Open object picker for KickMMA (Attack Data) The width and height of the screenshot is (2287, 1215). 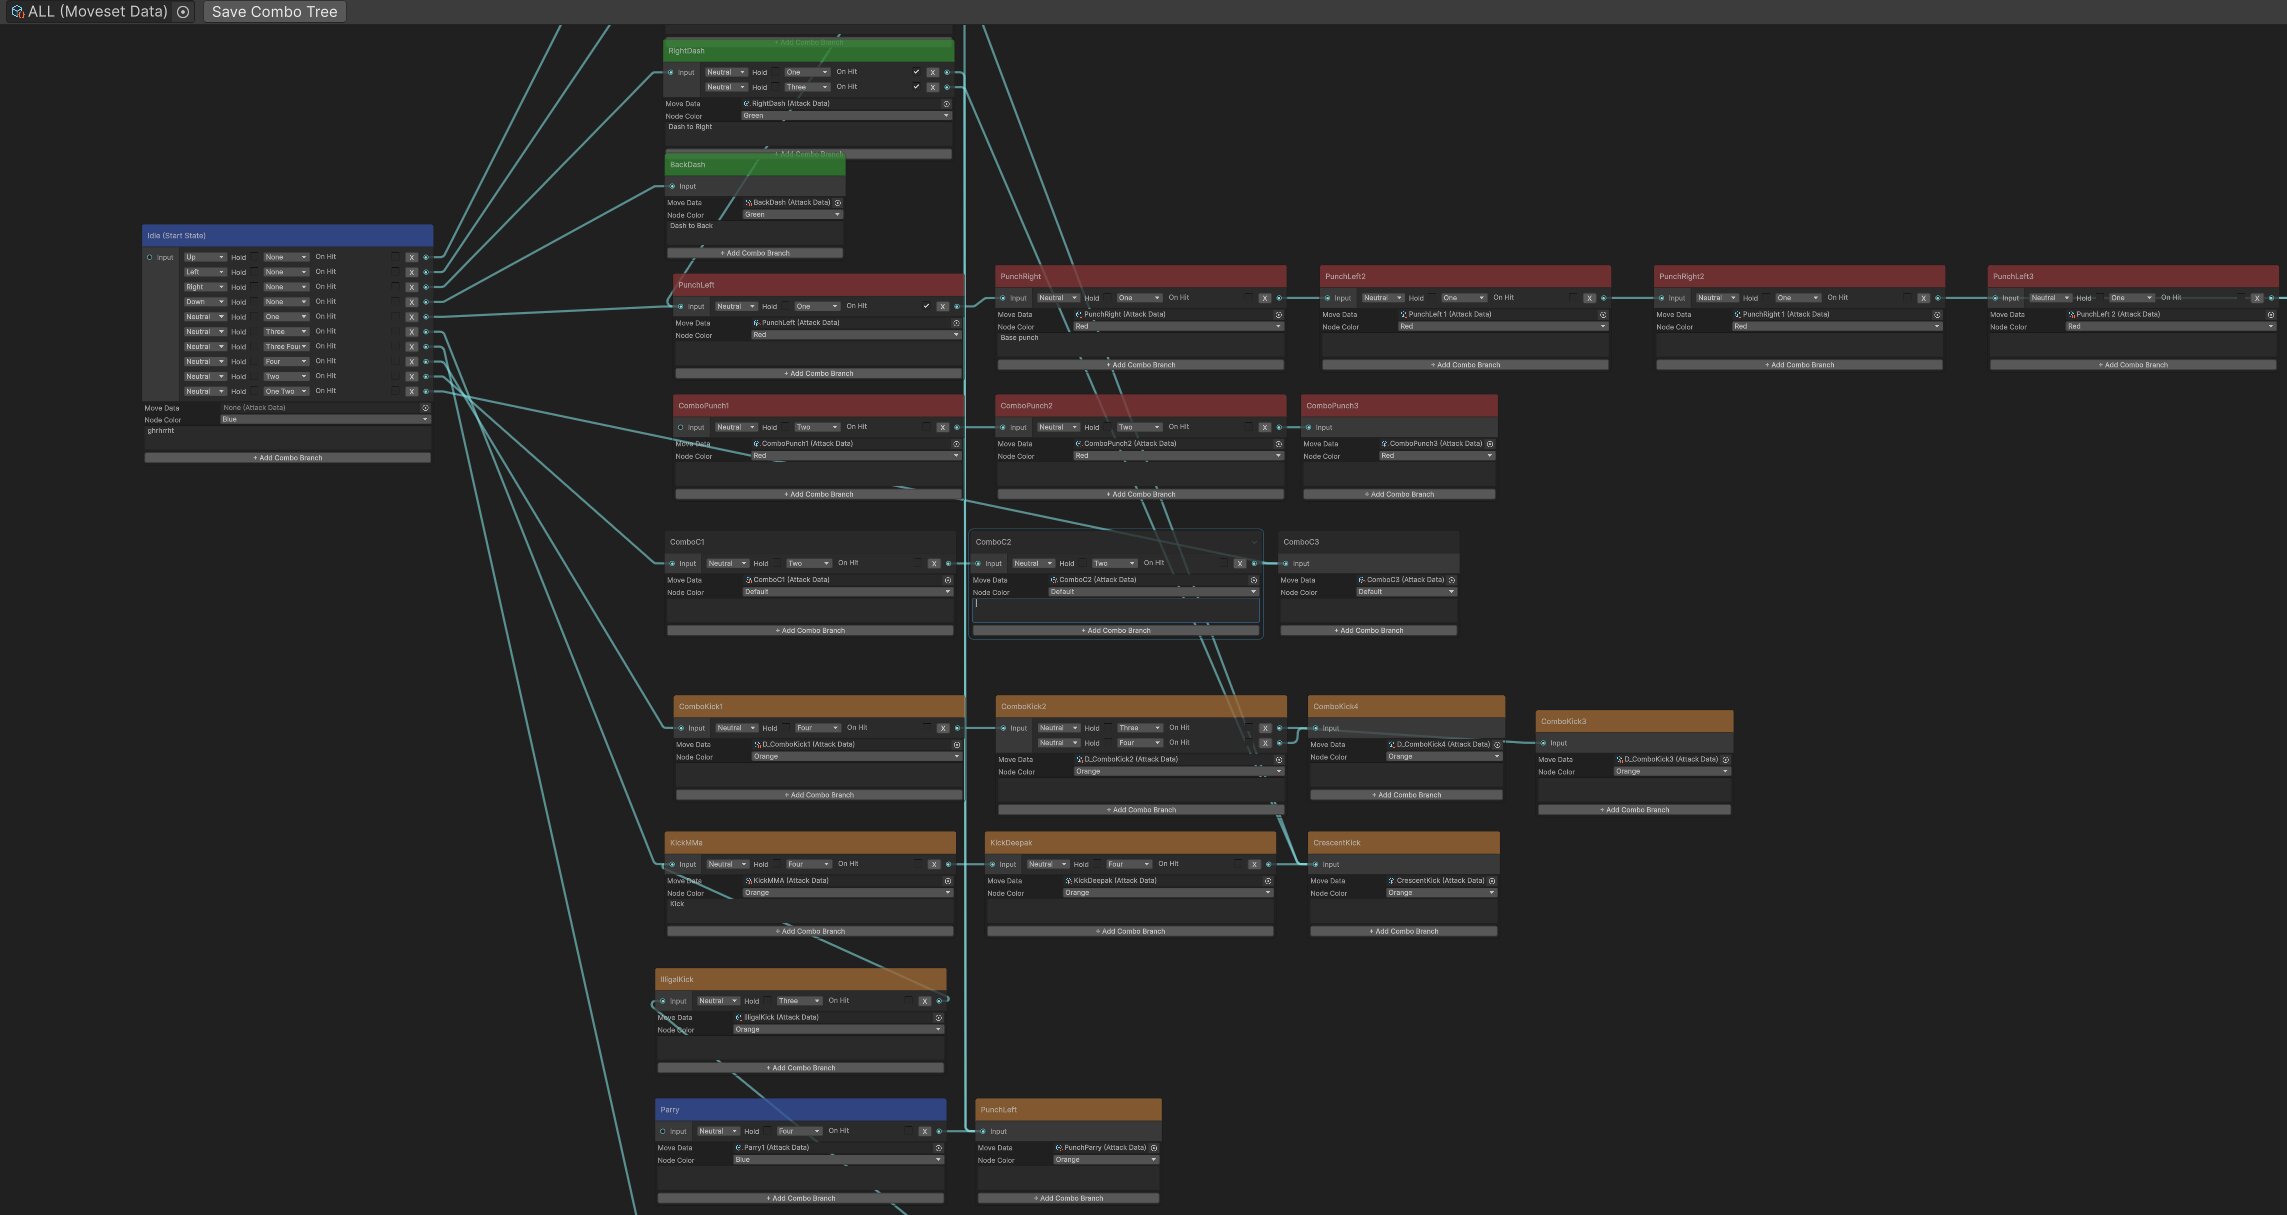tap(948, 881)
